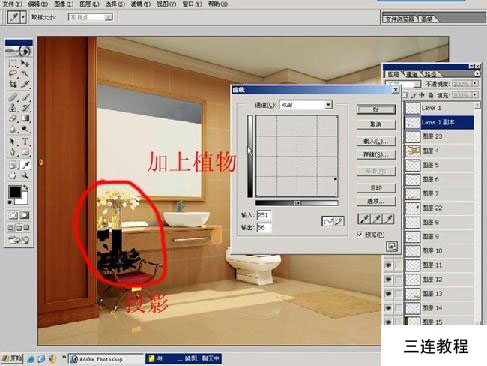
Task: Hide layer 图层 11 with eye icon
Action: pyautogui.click(x=388, y=265)
